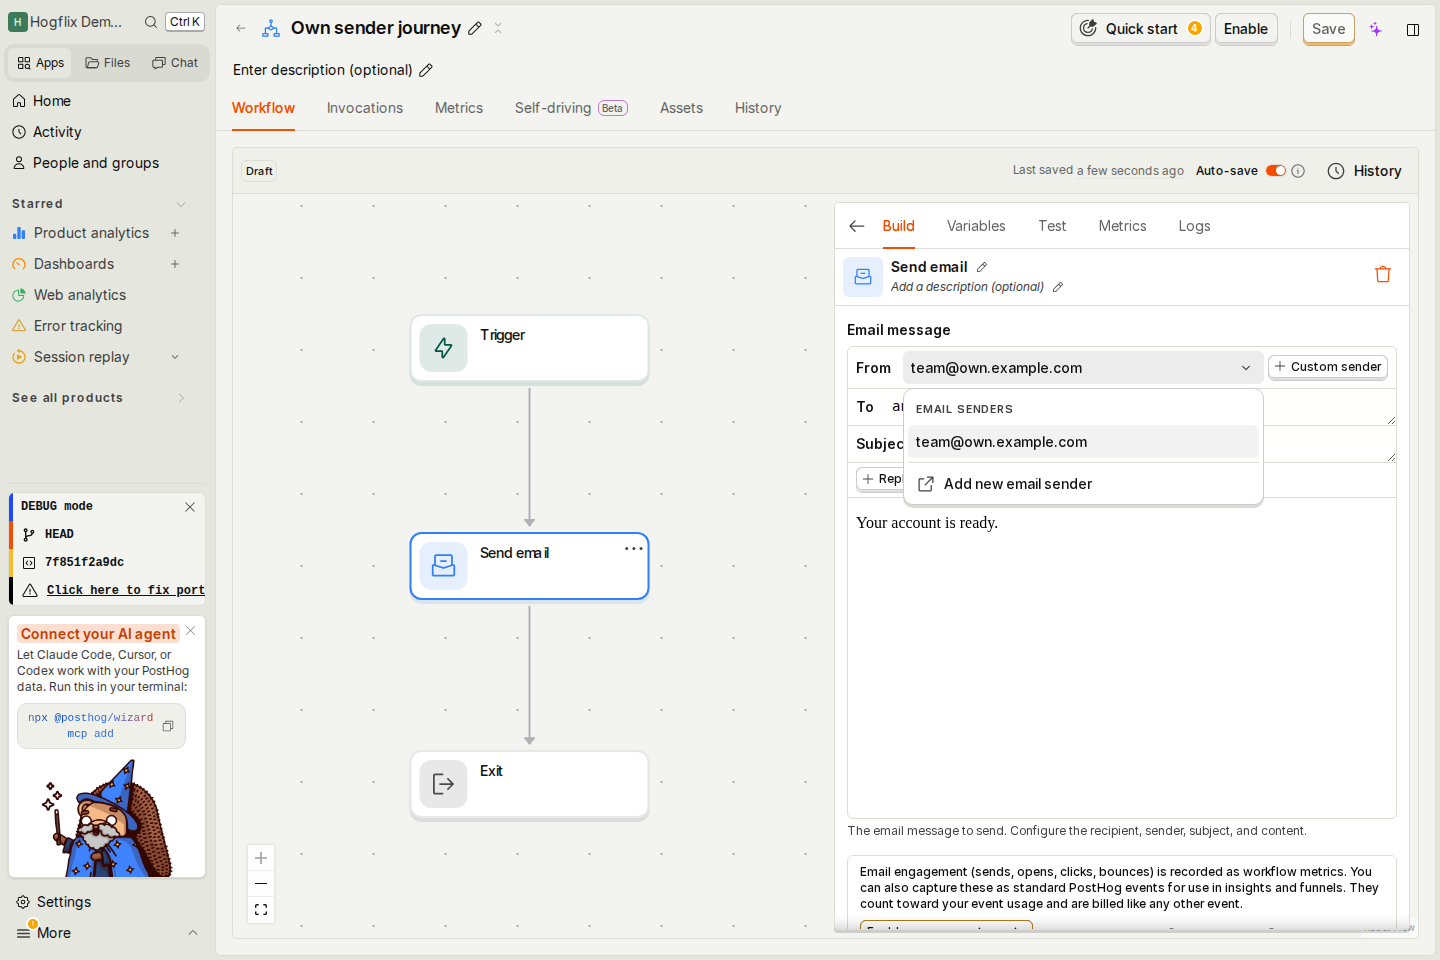
Task: Zoom in on the workflow canvas
Action: click(261, 858)
